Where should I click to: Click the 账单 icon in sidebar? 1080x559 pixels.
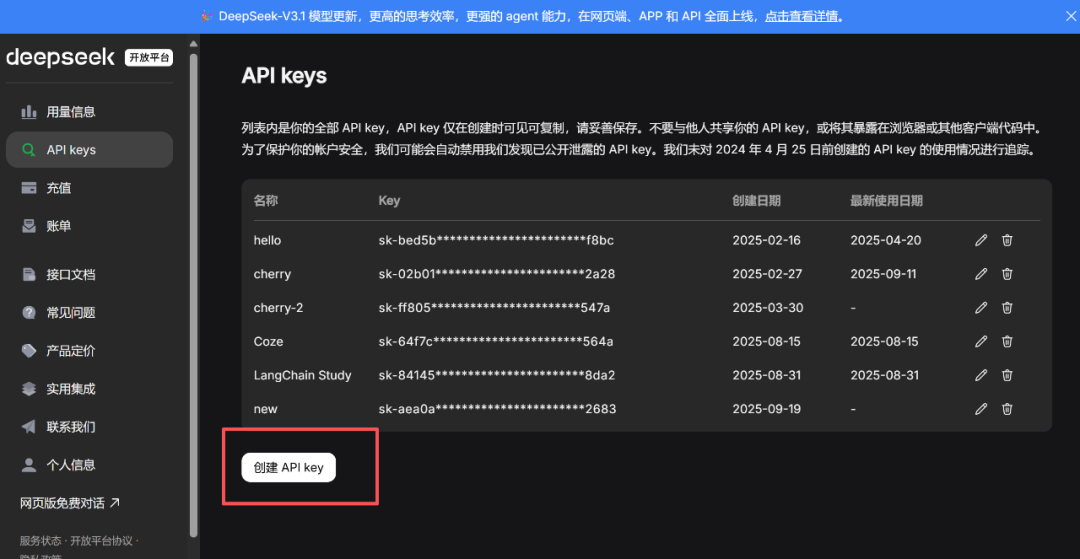(x=29, y=226)
